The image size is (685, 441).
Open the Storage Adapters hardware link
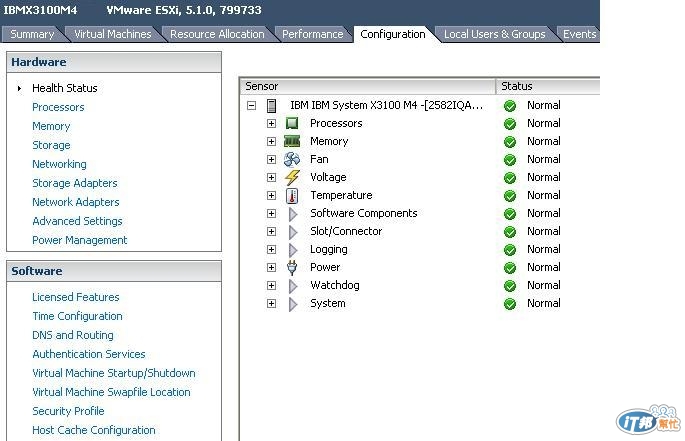[x=75, y=183]
